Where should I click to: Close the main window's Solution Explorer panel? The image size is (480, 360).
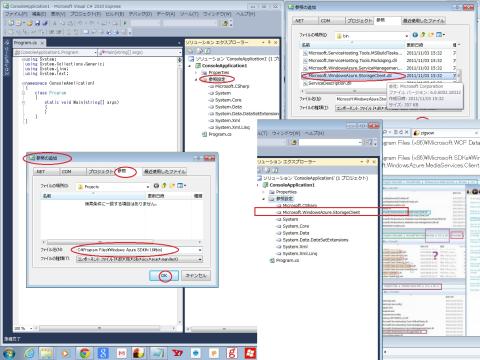(x=276, y=42)
